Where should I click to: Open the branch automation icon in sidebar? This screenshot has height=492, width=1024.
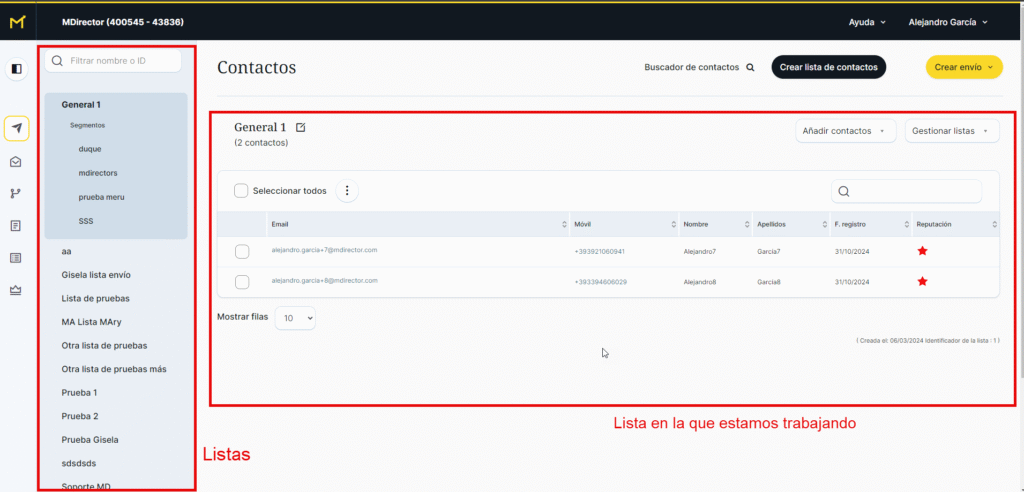(16, 194)
